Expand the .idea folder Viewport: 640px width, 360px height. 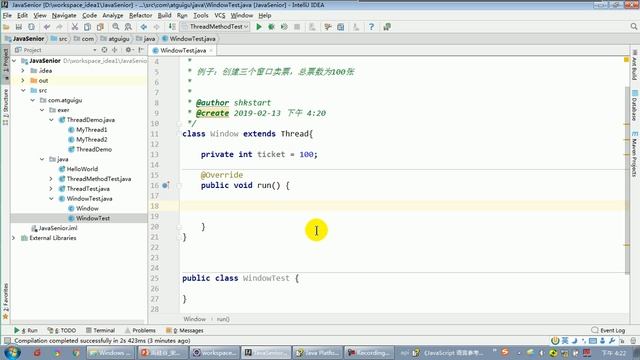point(23,71)
